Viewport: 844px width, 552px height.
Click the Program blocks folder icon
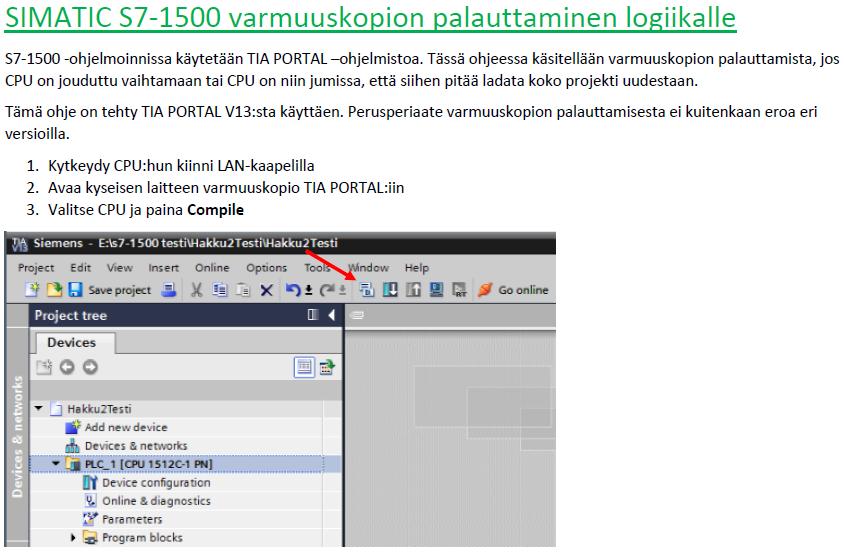tap(90, 537)
